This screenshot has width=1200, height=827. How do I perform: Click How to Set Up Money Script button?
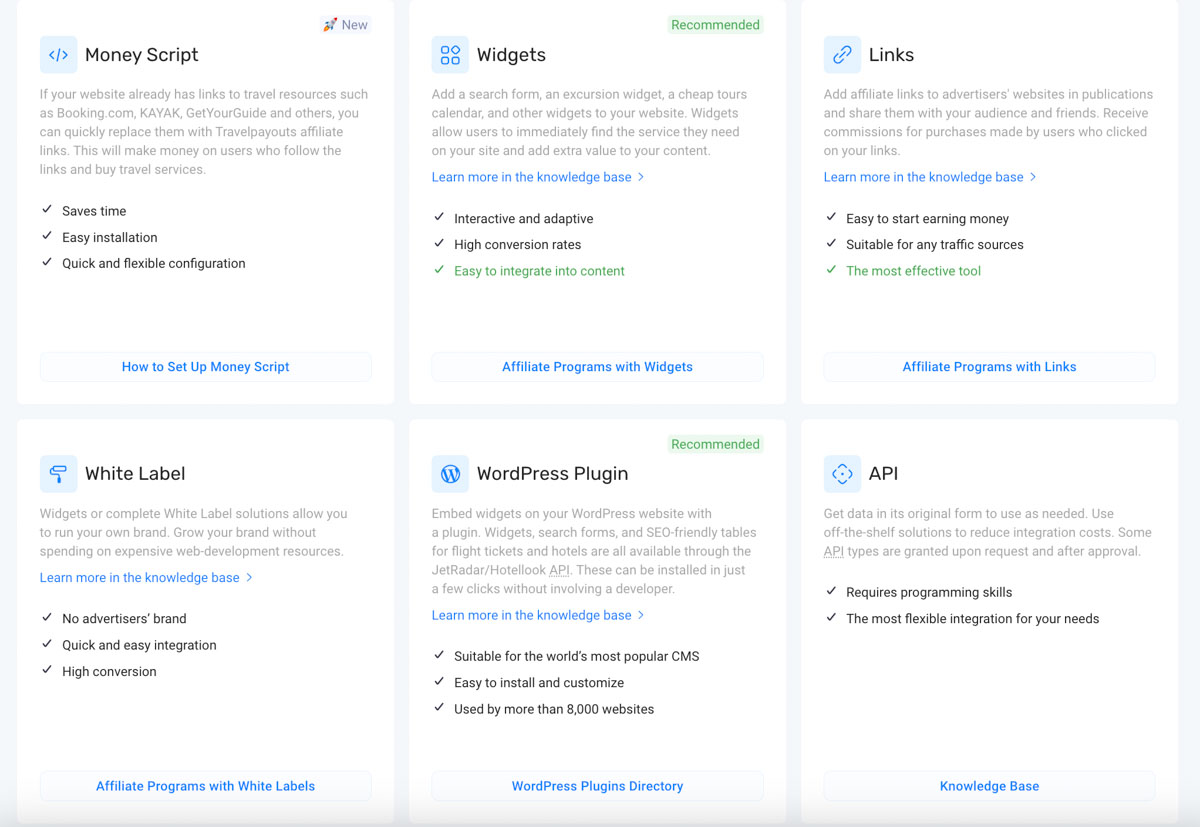206,367
